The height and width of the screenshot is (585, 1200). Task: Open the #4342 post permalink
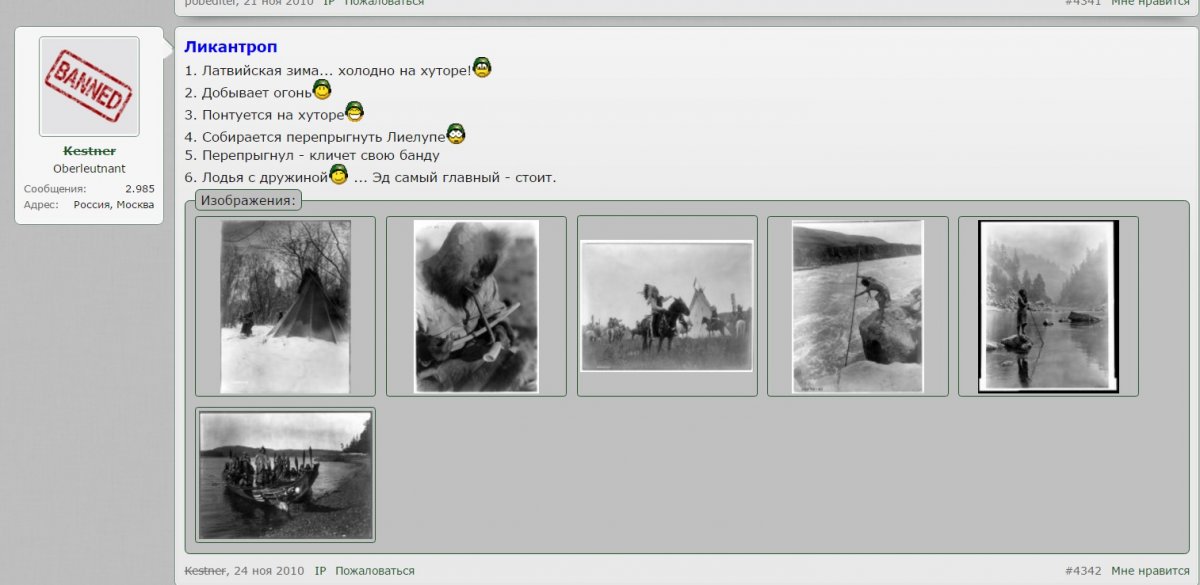tap(1082, 571)
